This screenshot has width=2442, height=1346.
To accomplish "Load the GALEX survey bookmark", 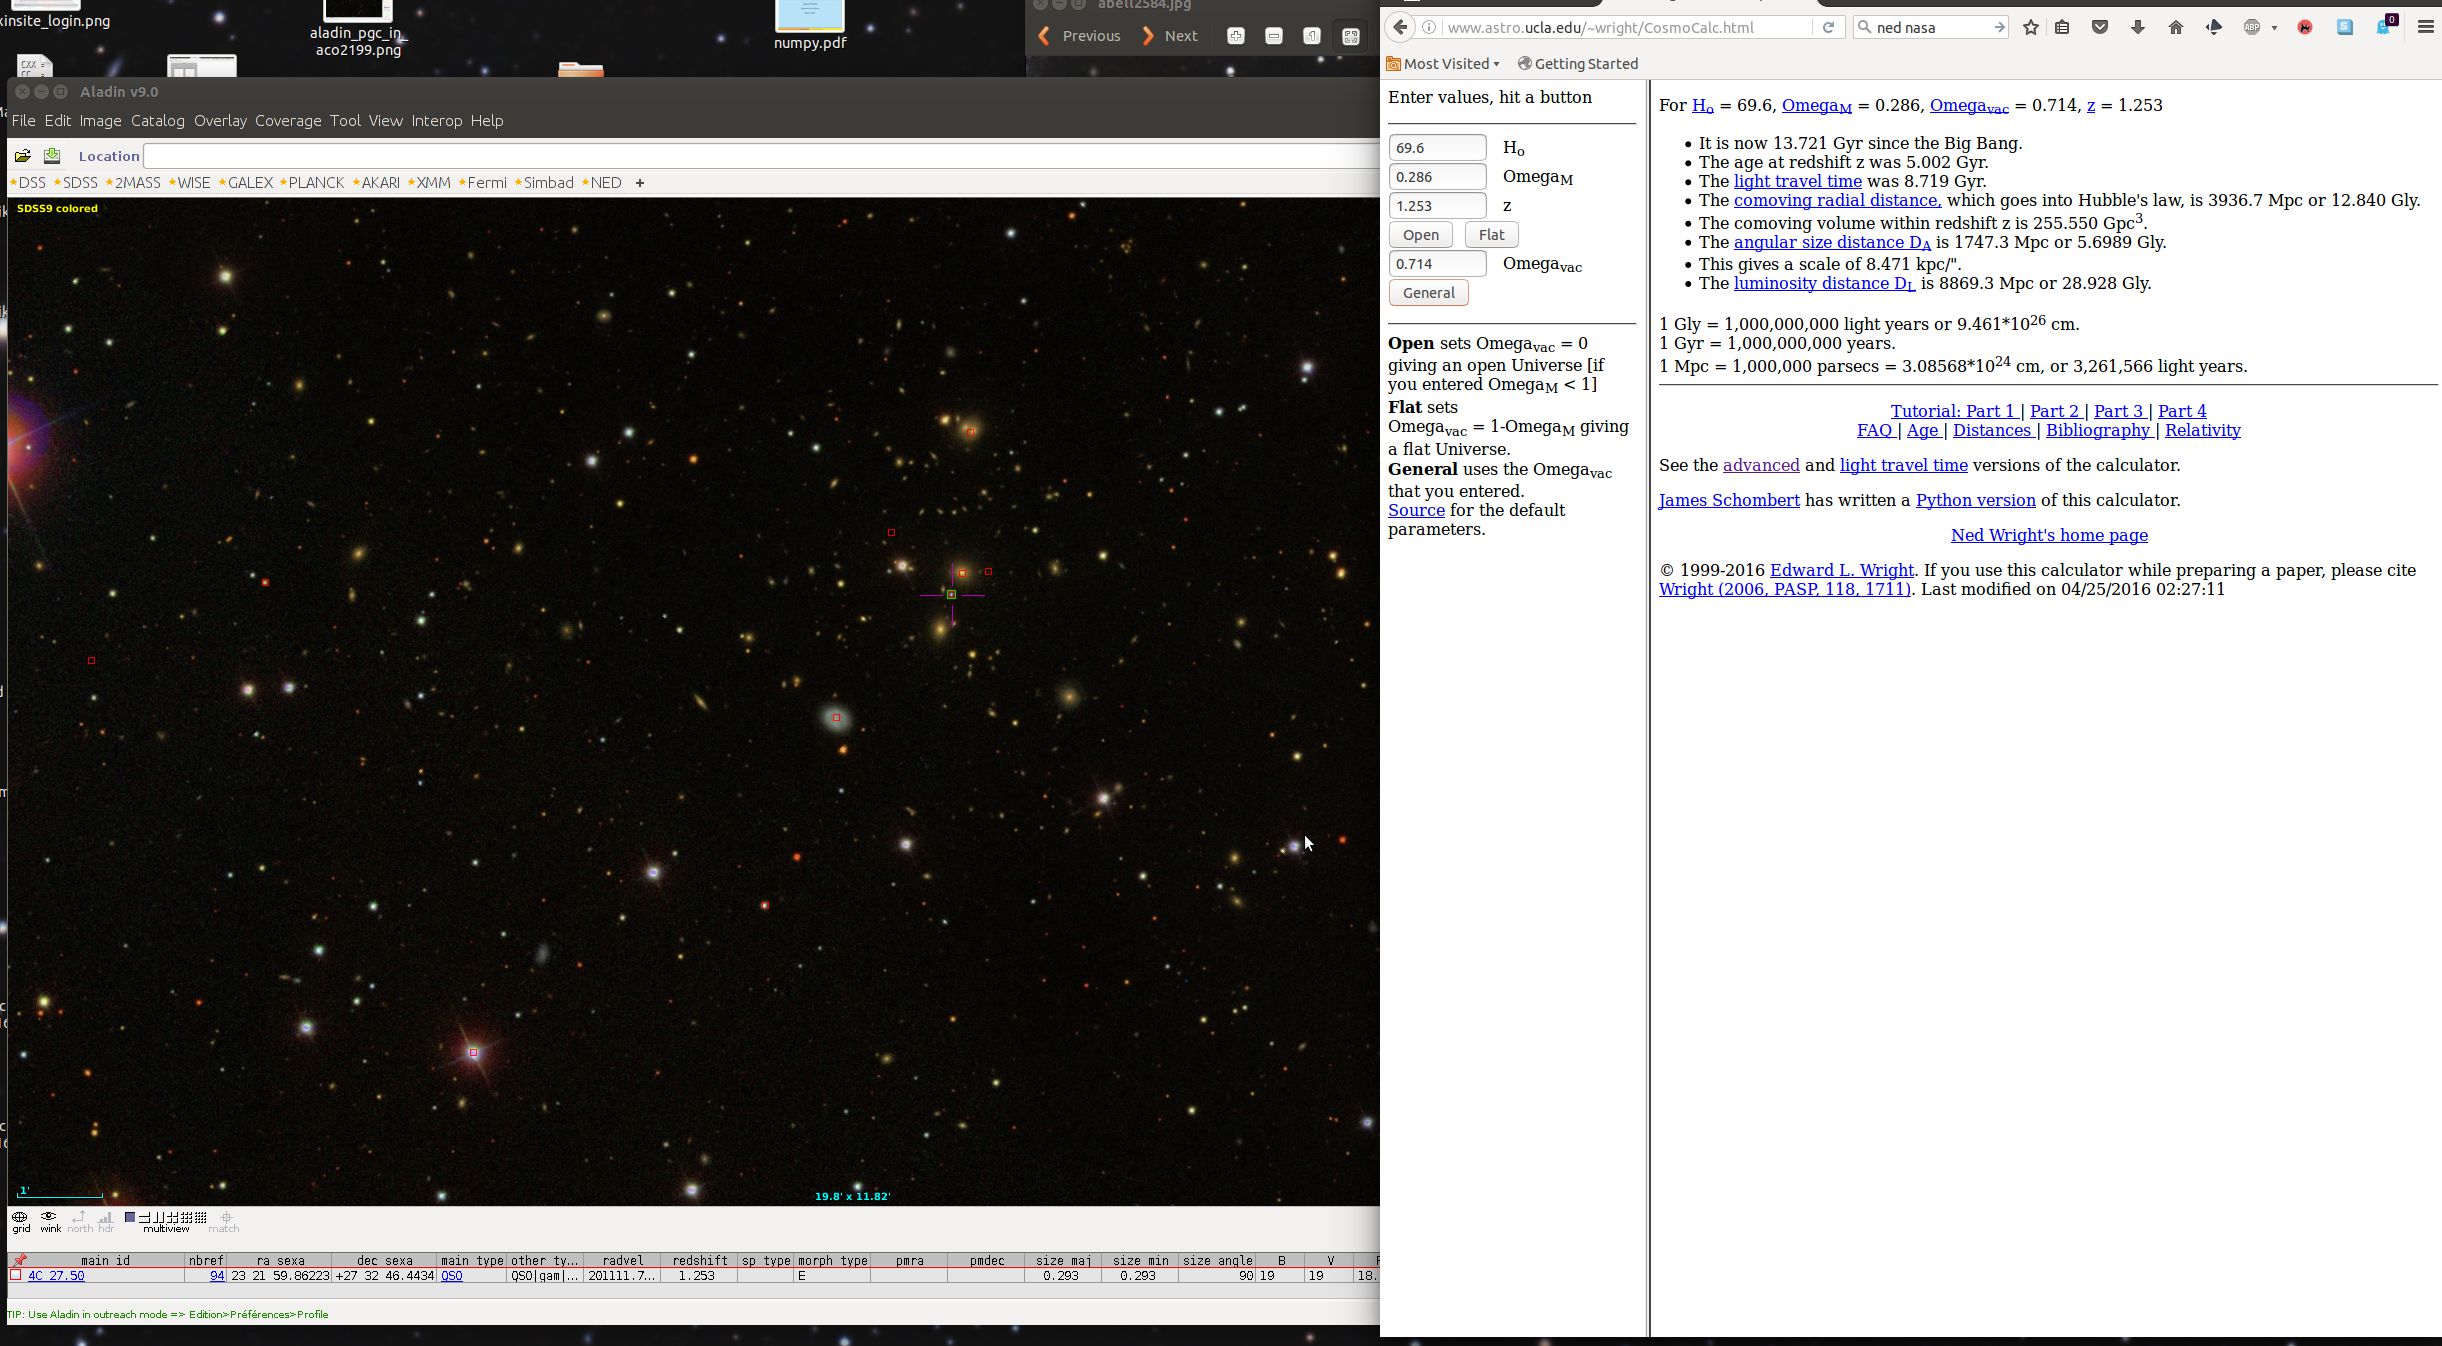I will (x=246, y=183).
